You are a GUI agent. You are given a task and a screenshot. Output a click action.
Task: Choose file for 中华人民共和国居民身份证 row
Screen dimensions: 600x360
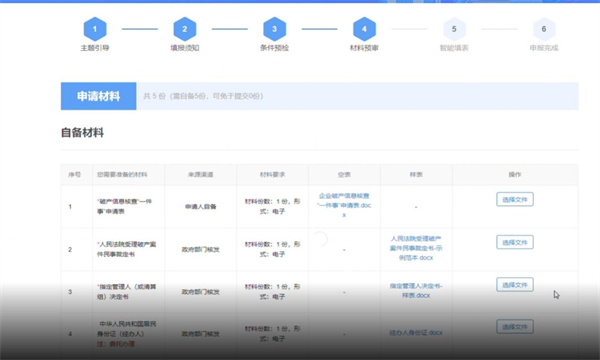[x=515, y=327]
